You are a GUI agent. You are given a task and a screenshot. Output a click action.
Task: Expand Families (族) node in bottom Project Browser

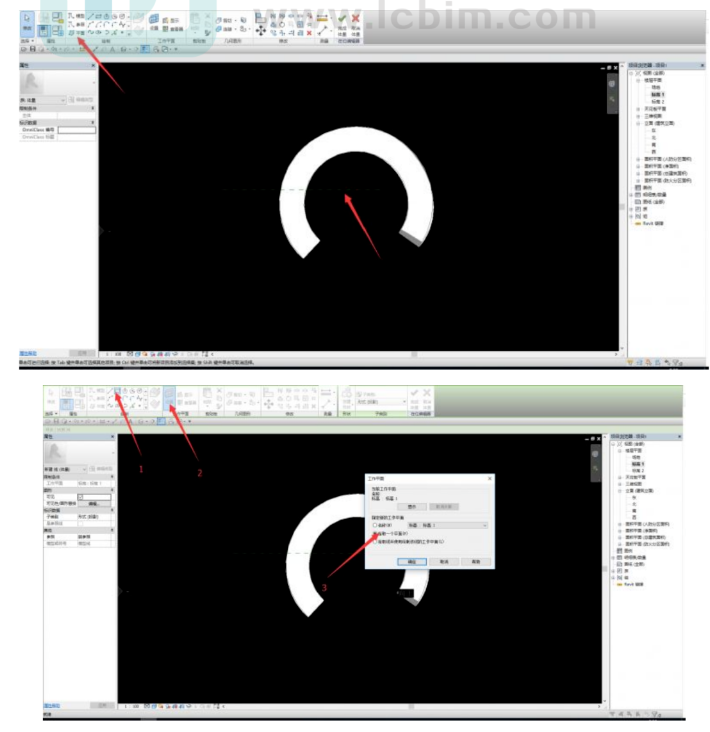613,571
